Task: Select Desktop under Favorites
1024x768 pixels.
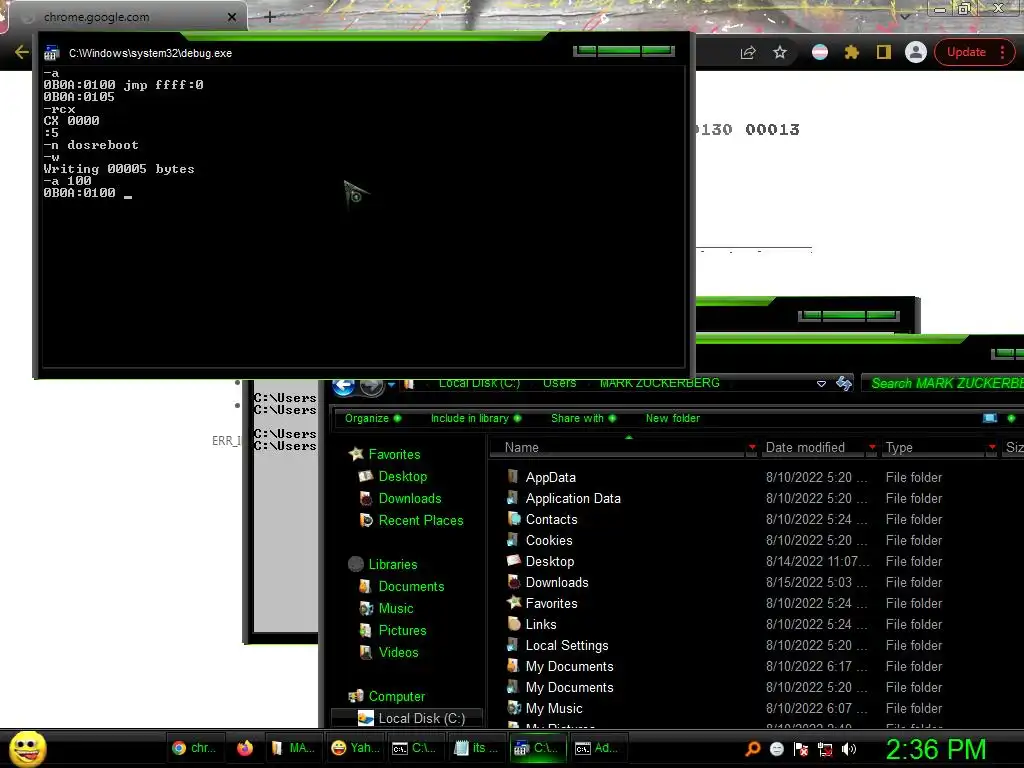Action: tap(402, 476)
